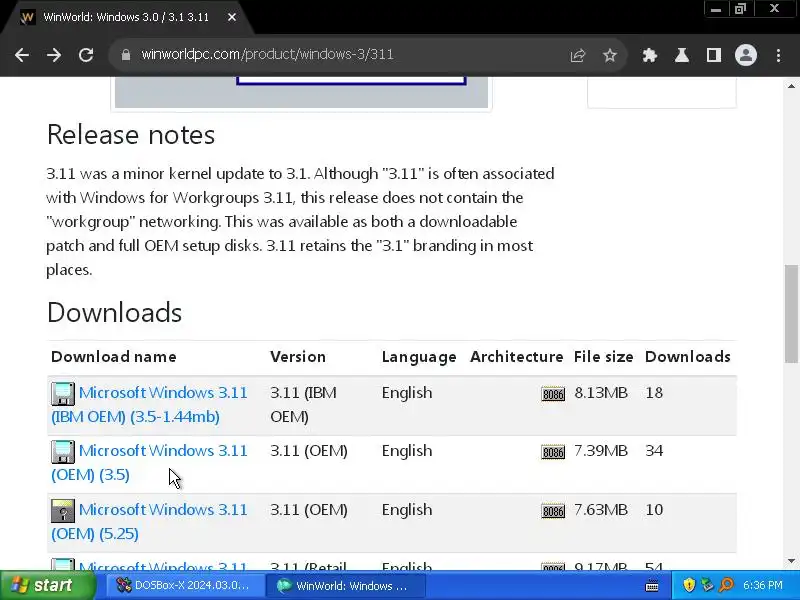Reload the WinWorld page
This screenshot has width=800, height=600.
pos(86,55)
